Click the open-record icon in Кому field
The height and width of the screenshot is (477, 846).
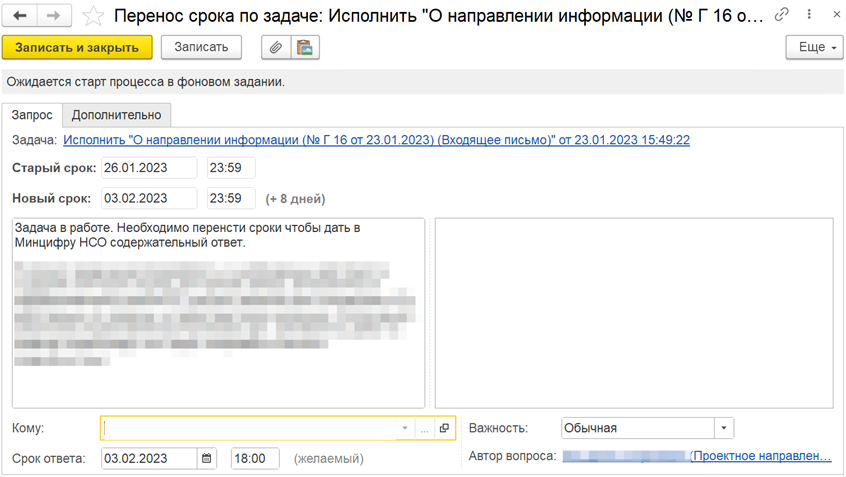(445, 428)
